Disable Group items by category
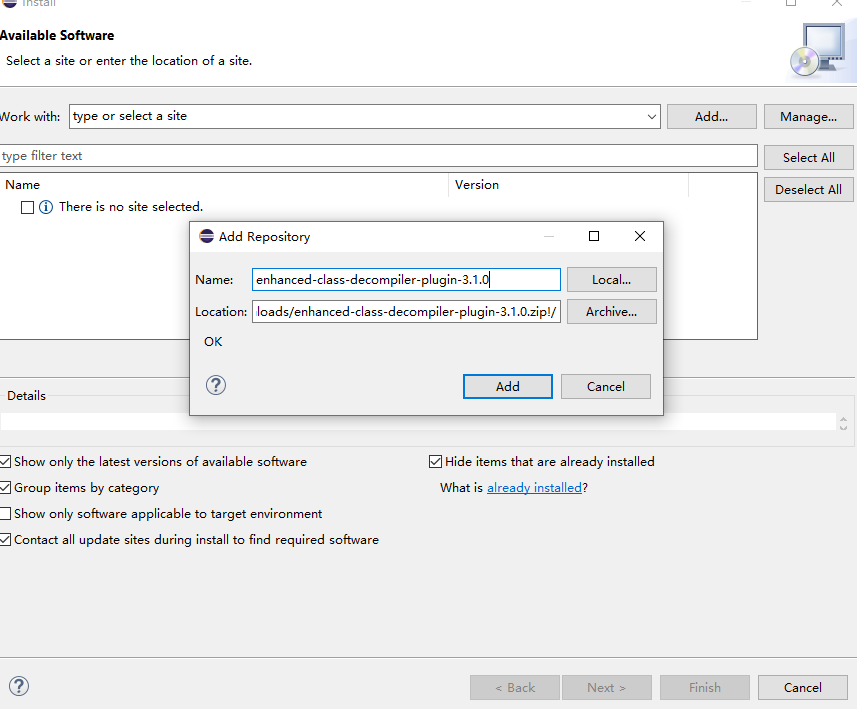Screen dimensions: 857x709 pyautogui.click(x=6, y=488)
